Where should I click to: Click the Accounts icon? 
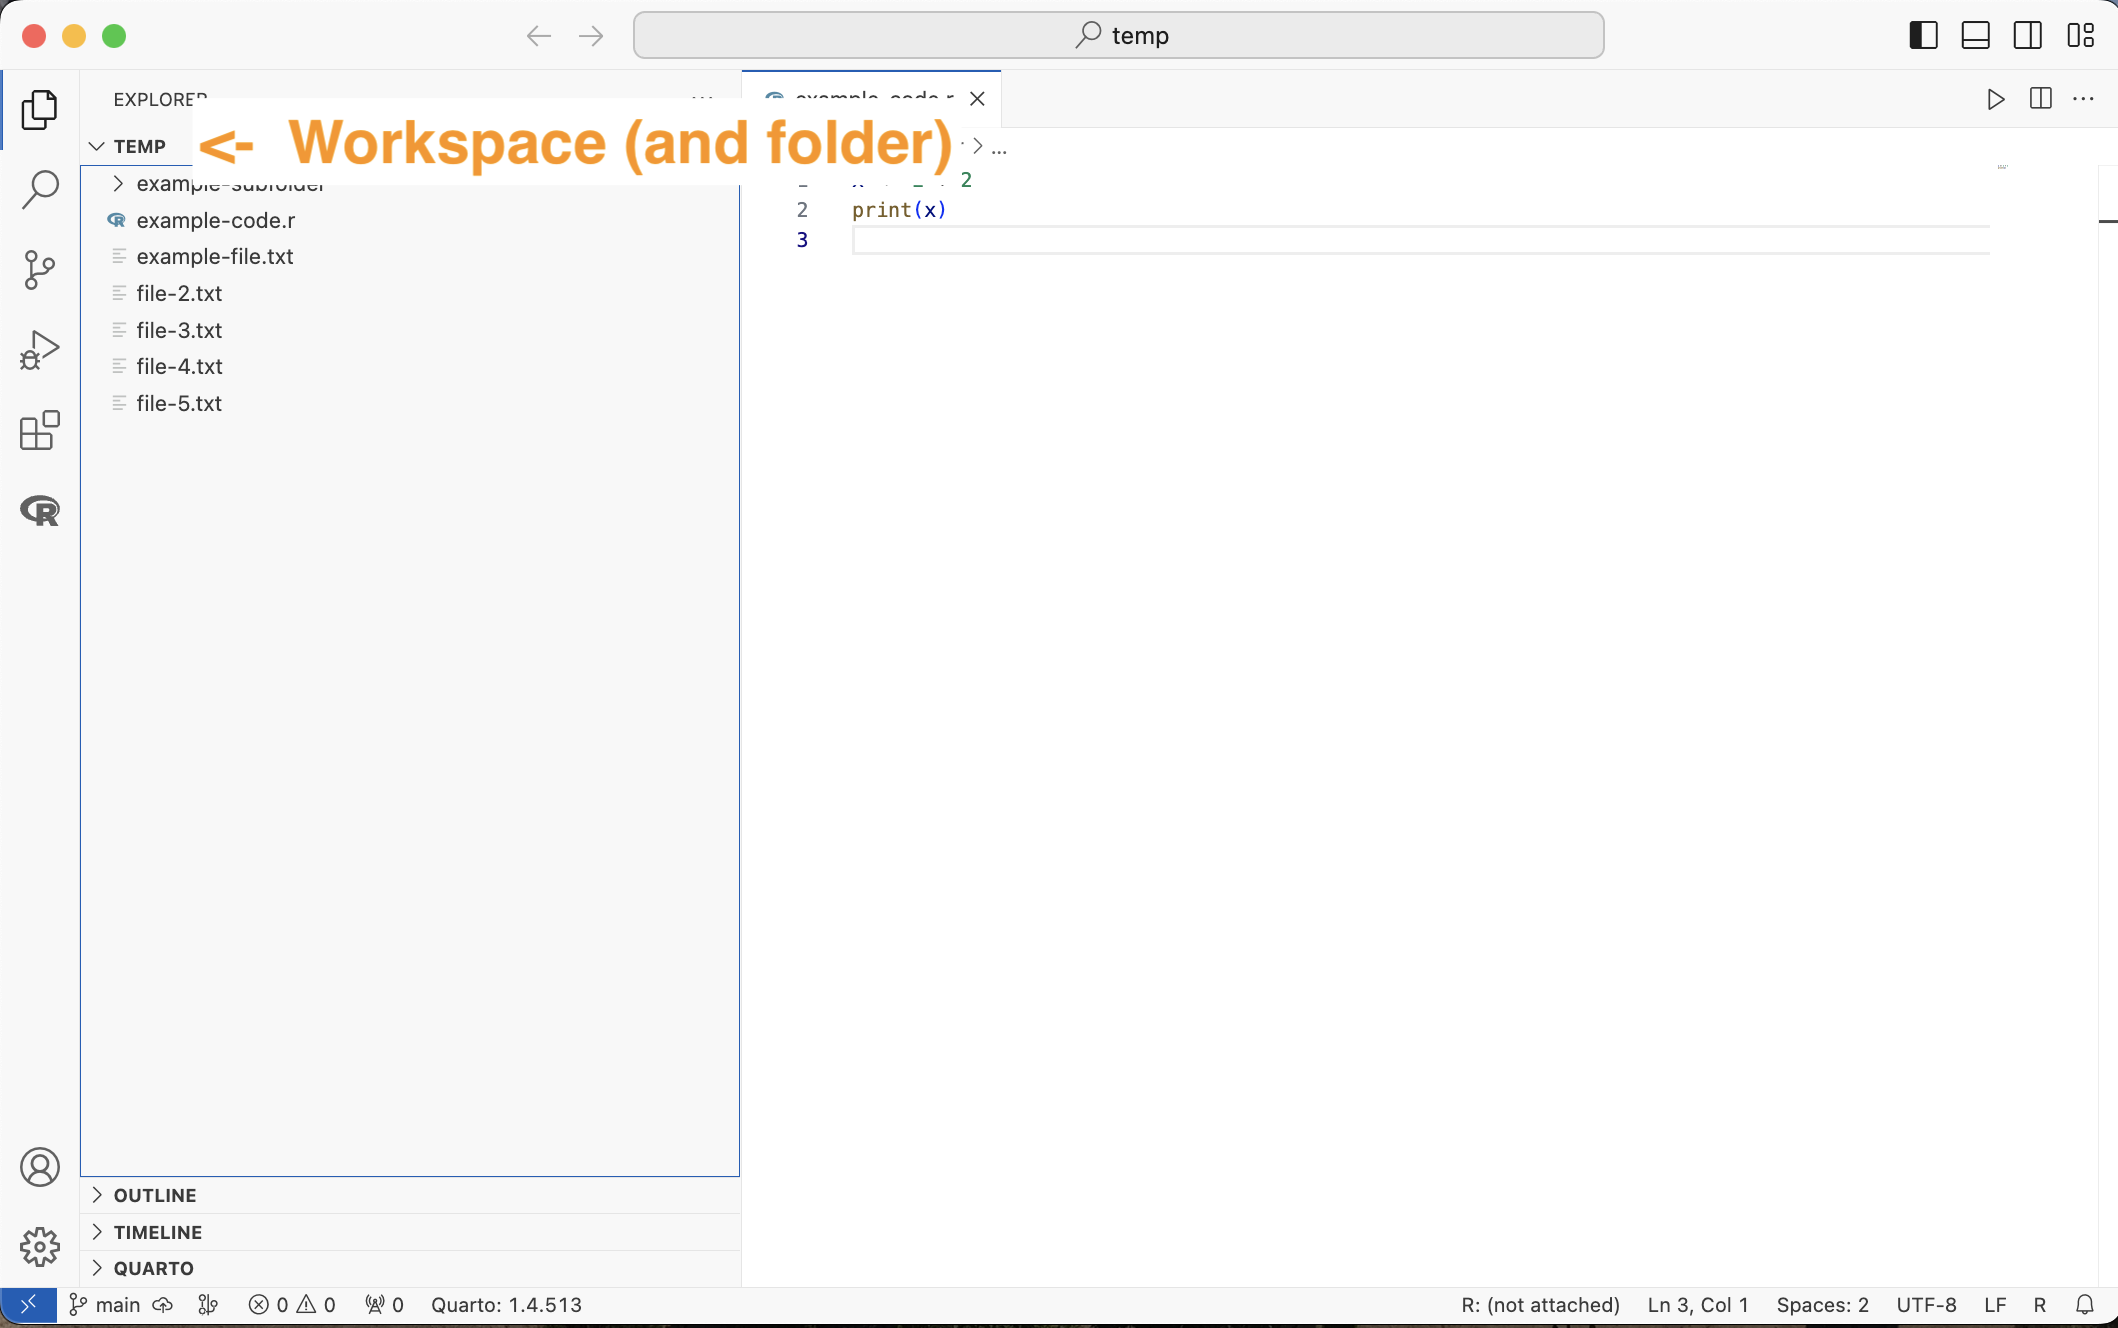pos(40,1167)
